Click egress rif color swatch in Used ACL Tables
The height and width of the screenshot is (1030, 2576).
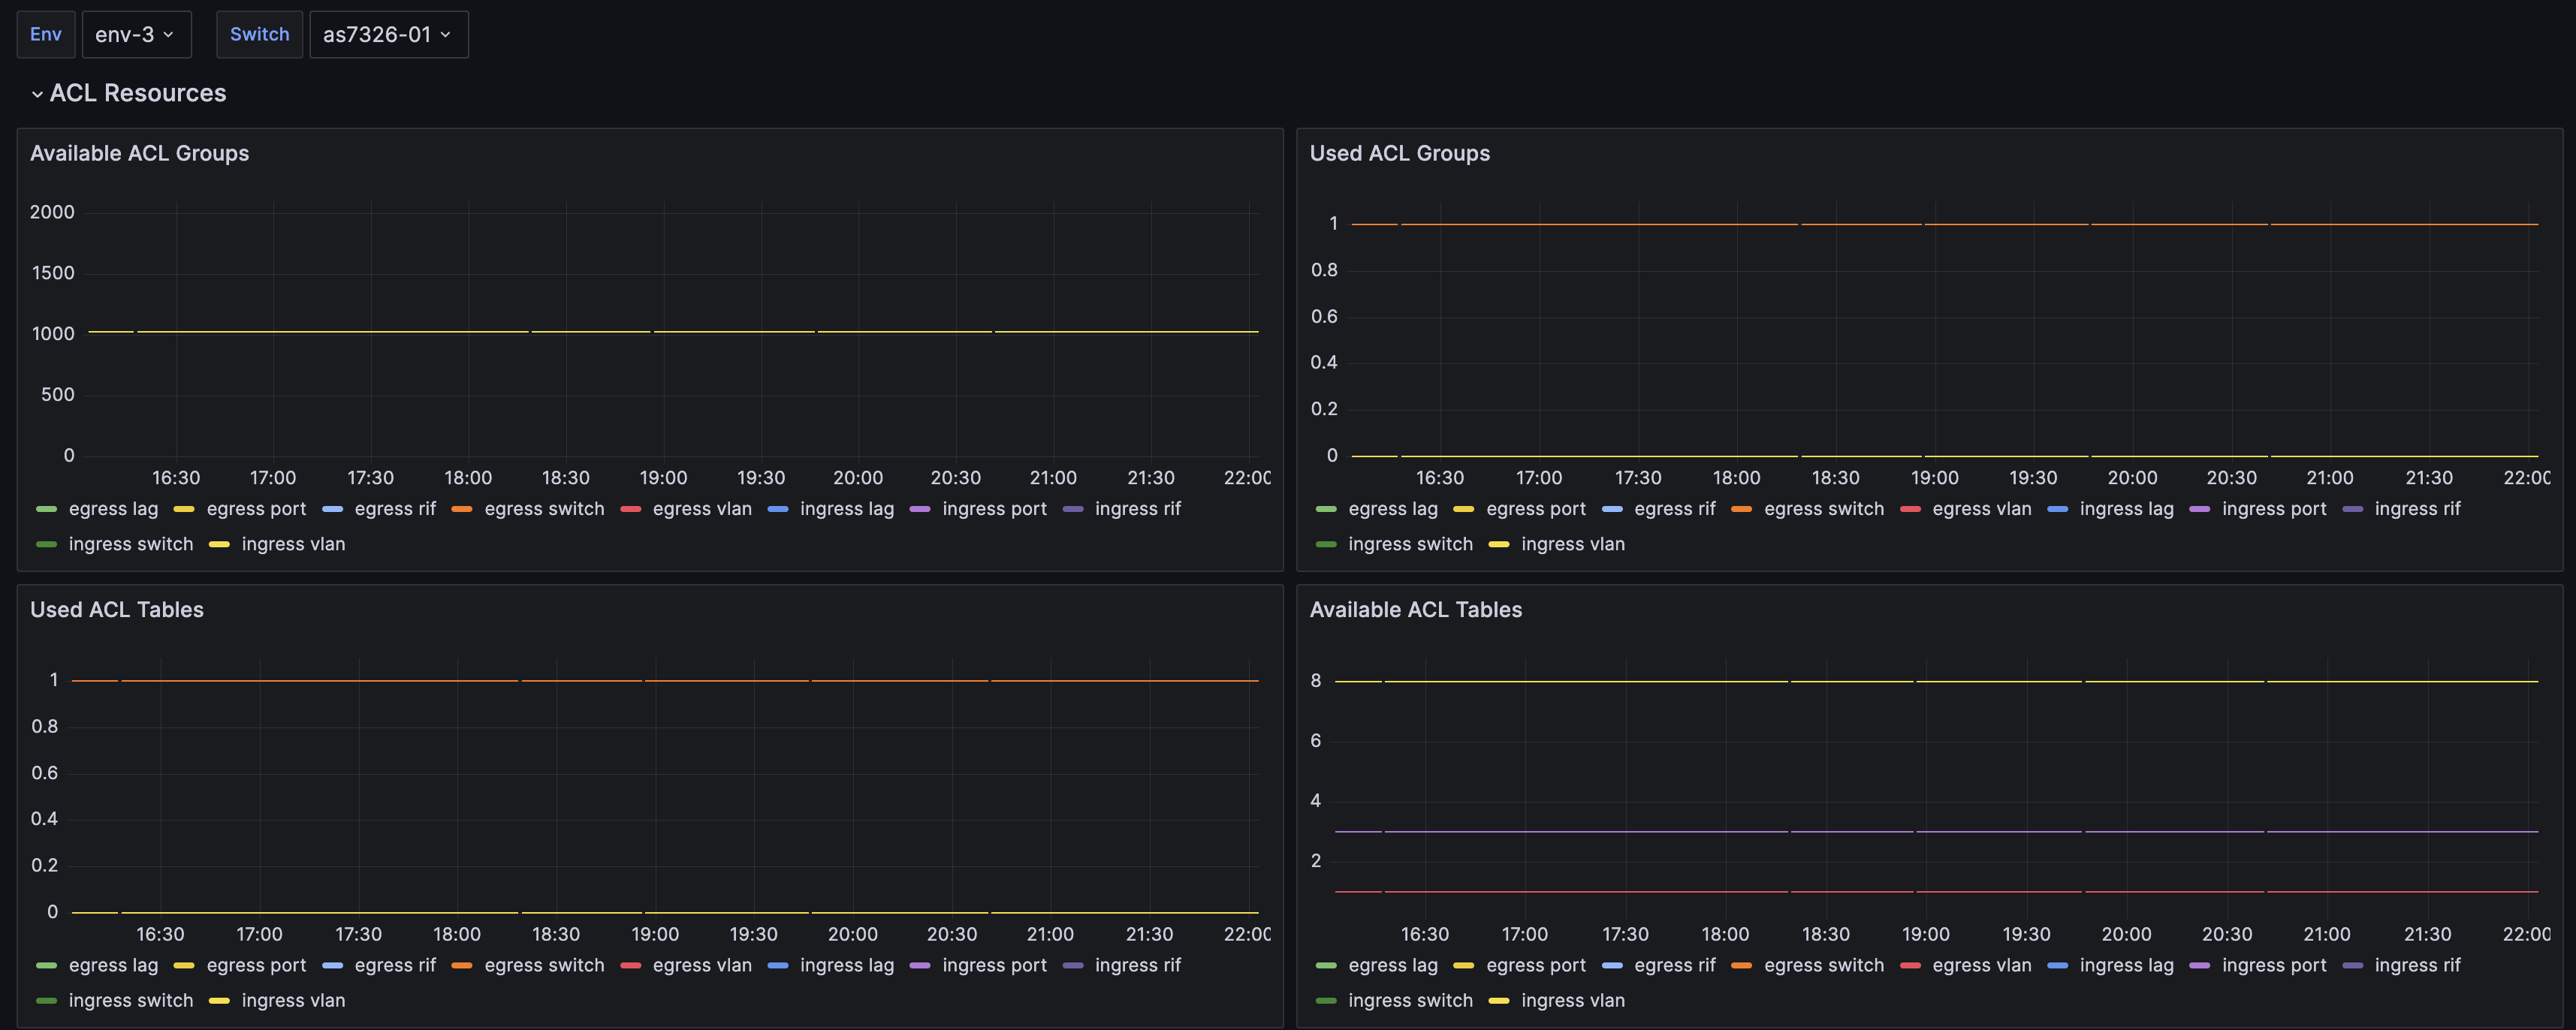pos(333,965)
